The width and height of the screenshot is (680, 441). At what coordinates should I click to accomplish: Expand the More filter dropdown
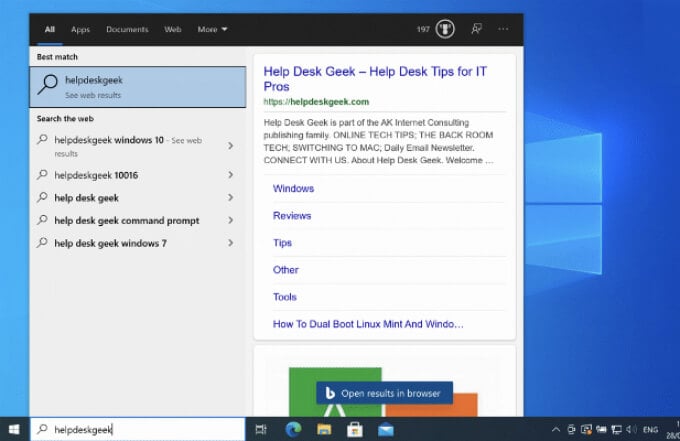[212, 30]
